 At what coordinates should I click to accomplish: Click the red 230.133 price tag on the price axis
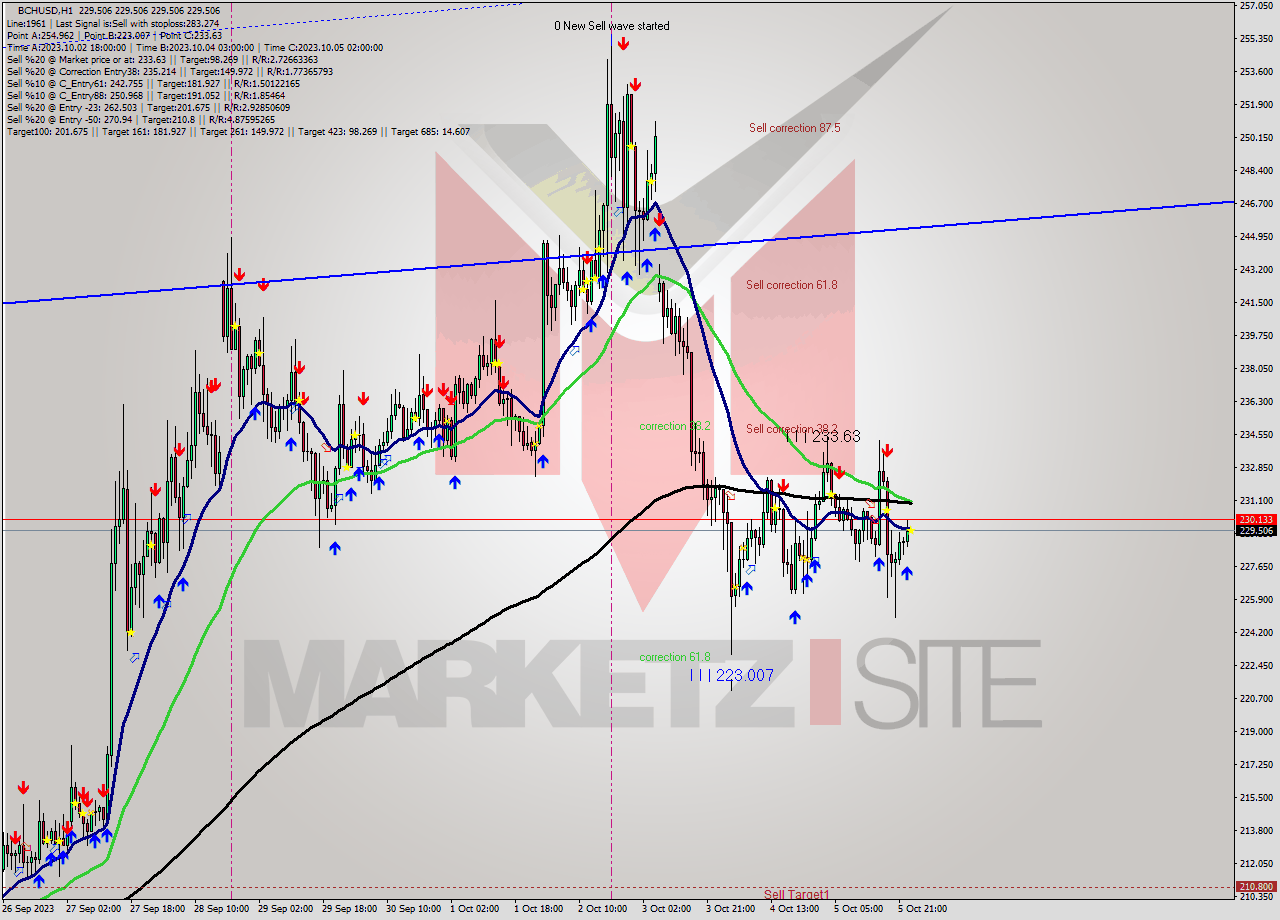coord(1256,520)
